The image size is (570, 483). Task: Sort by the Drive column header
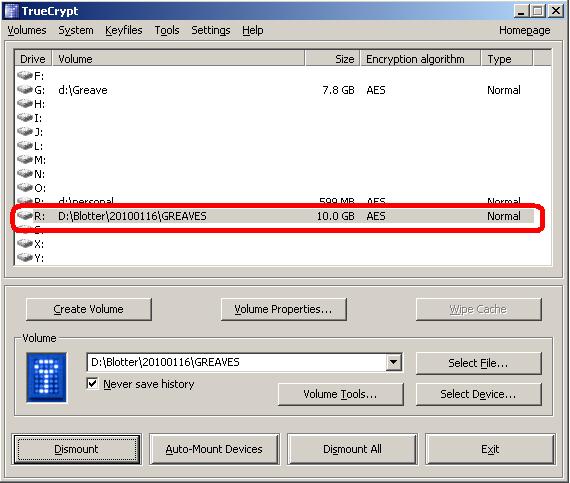coord(33,59)
